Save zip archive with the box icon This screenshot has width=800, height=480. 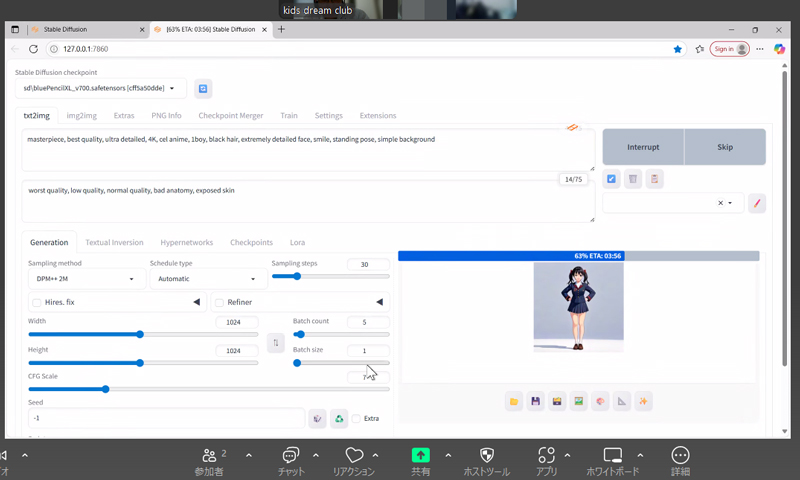pyautogui.click(x=557, y=401)
